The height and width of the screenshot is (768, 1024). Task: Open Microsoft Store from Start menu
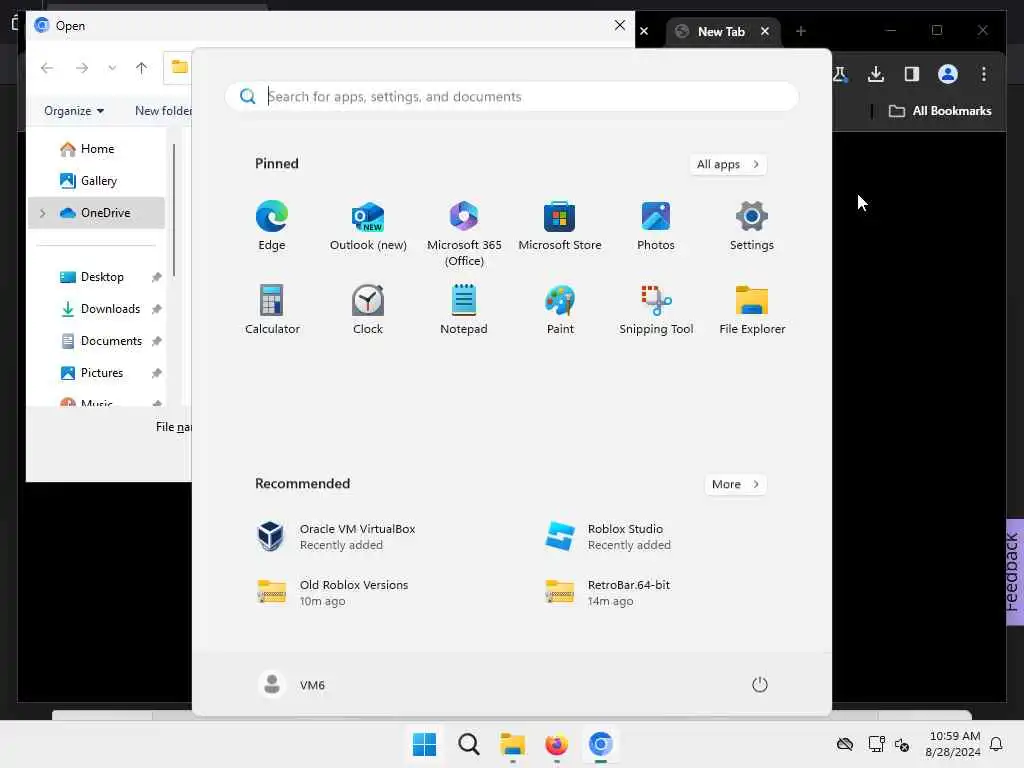[560, 226]
